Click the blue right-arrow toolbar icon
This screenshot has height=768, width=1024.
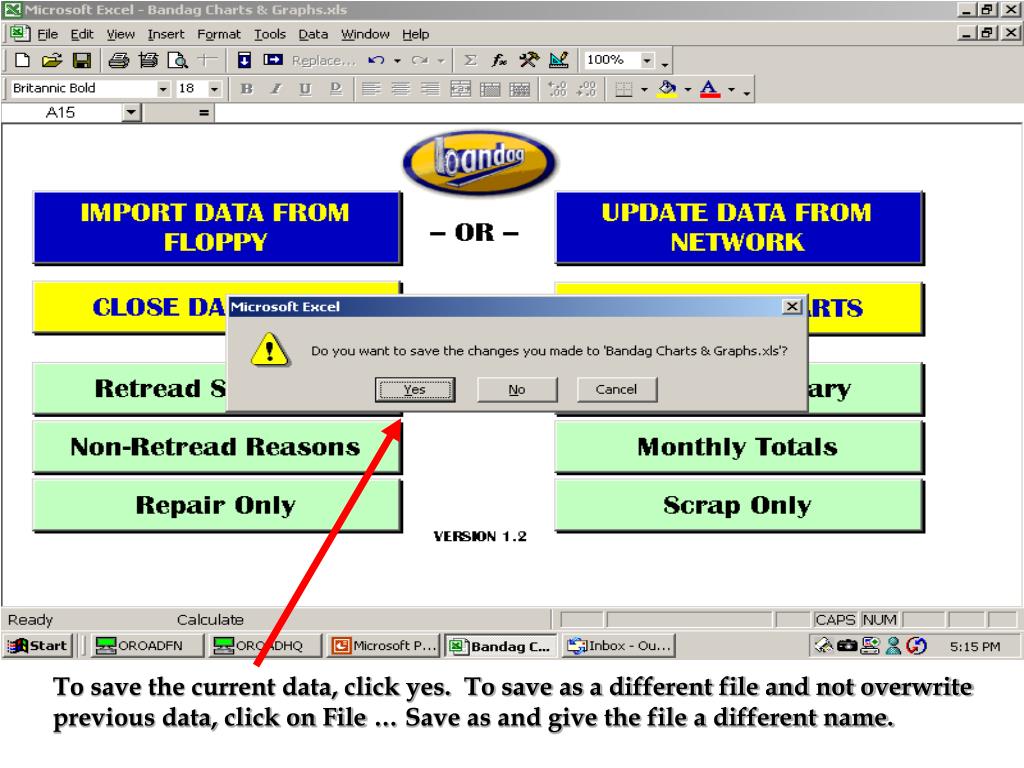[272, 60]
